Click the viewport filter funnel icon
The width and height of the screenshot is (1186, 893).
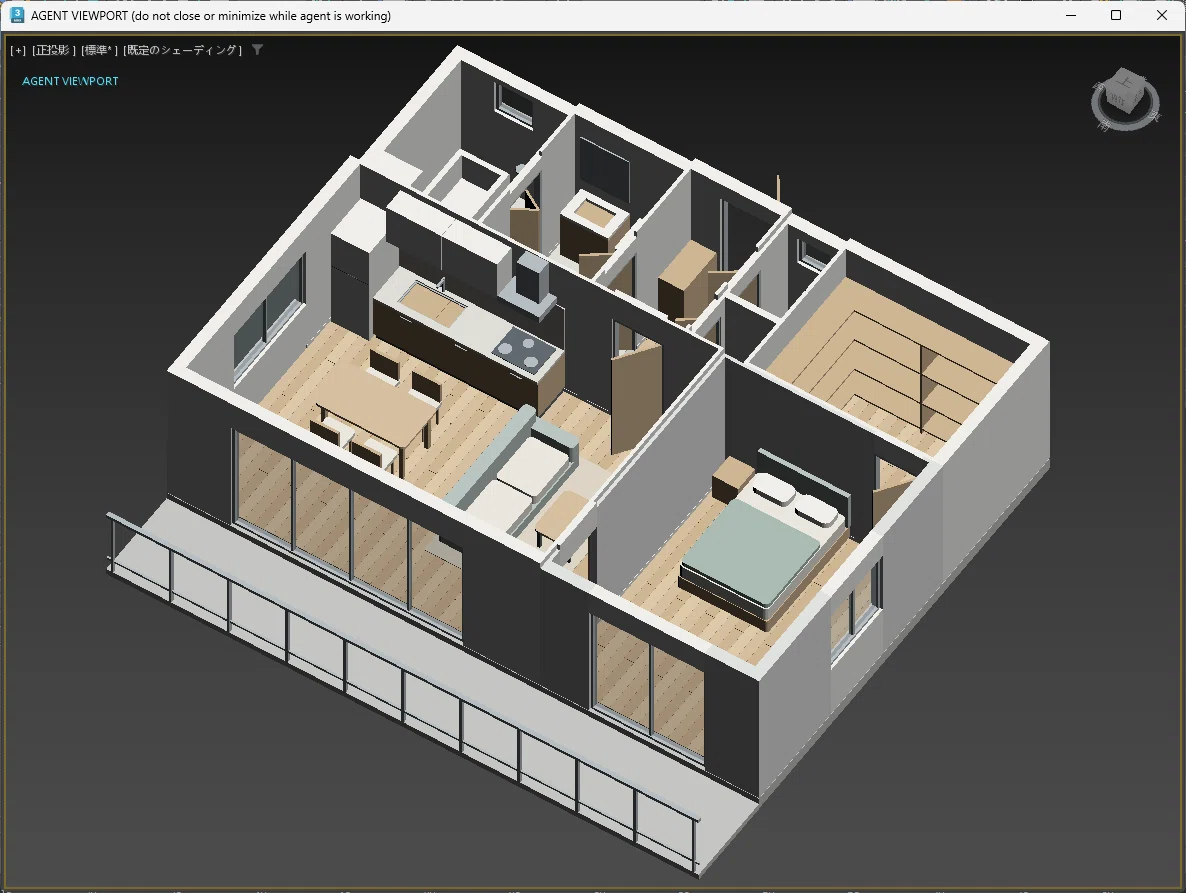[257, 49]
